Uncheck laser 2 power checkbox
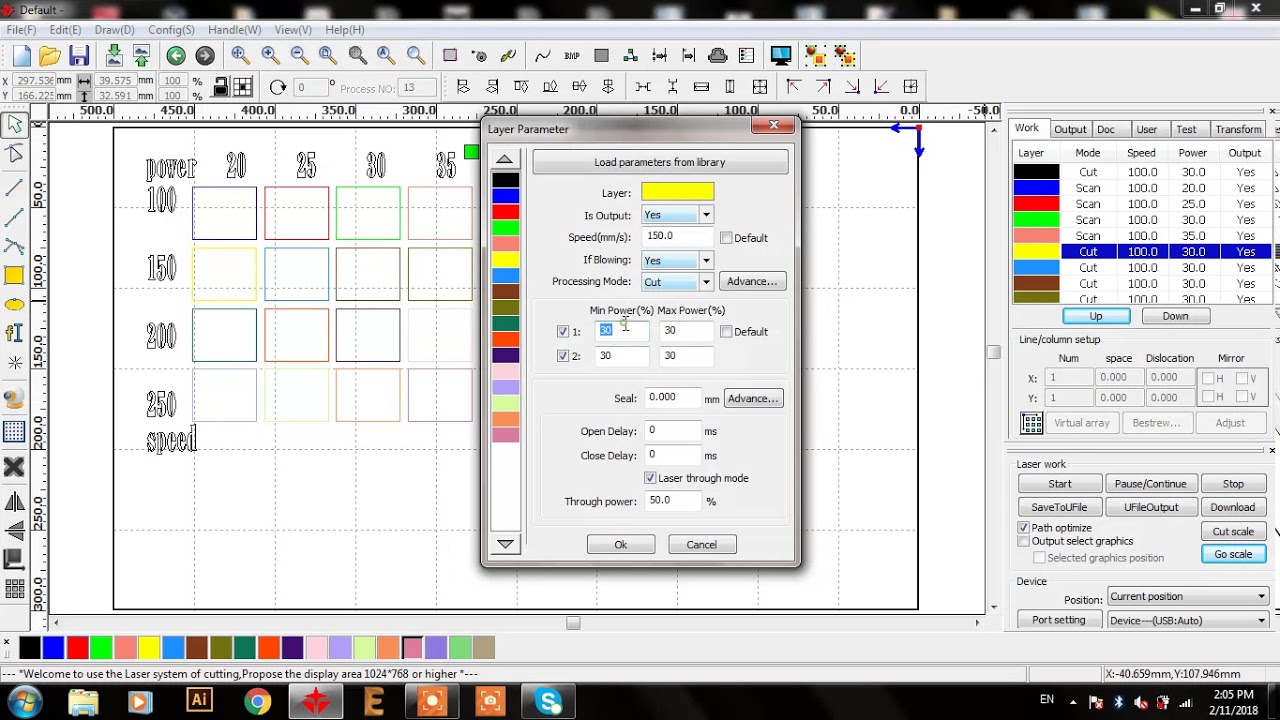 point(562,356)
